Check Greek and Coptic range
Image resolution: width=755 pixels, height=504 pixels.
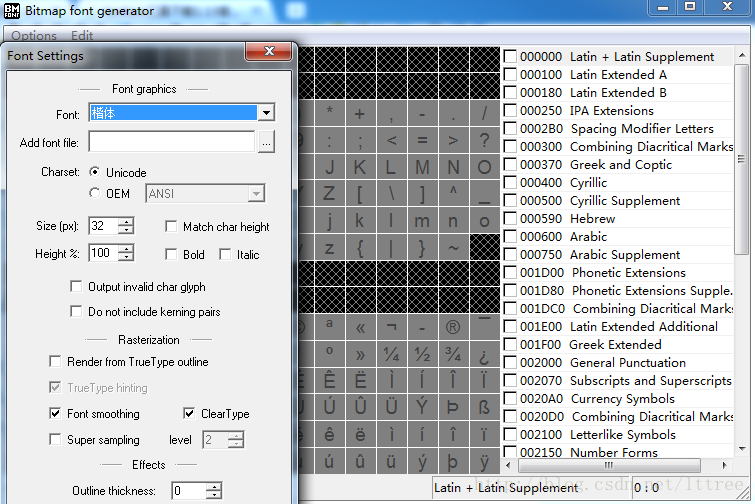510,165
